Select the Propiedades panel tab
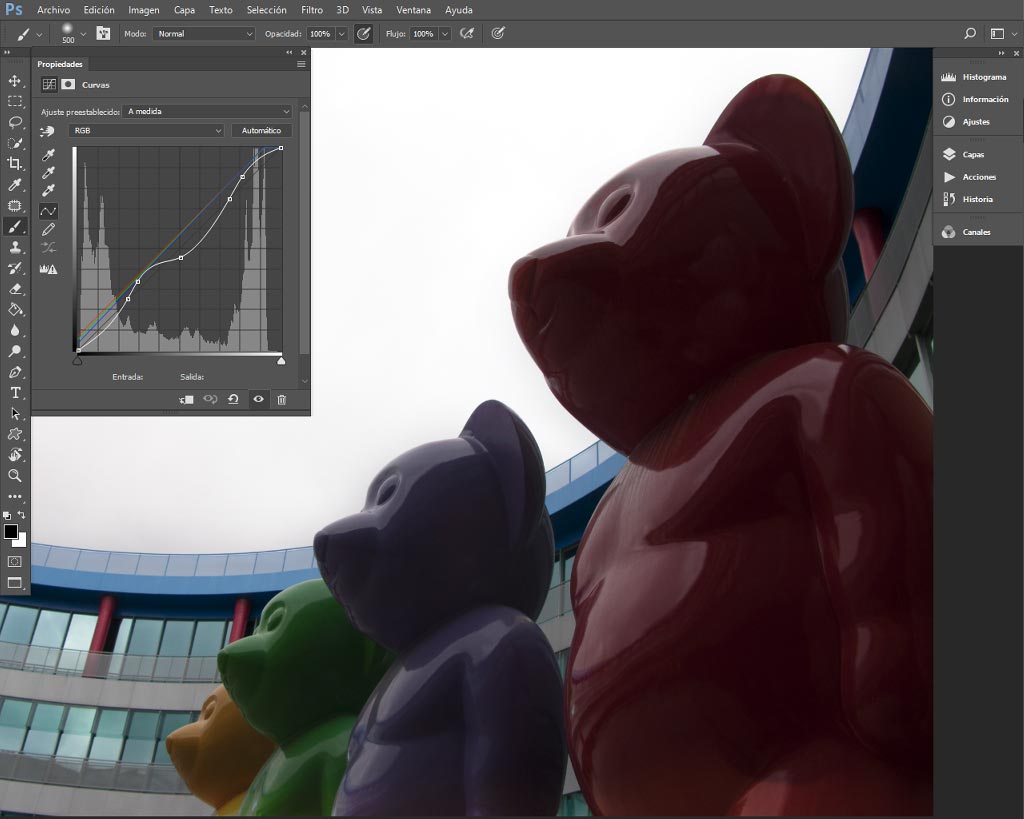Screen dimensions: 1024x819 59,64
